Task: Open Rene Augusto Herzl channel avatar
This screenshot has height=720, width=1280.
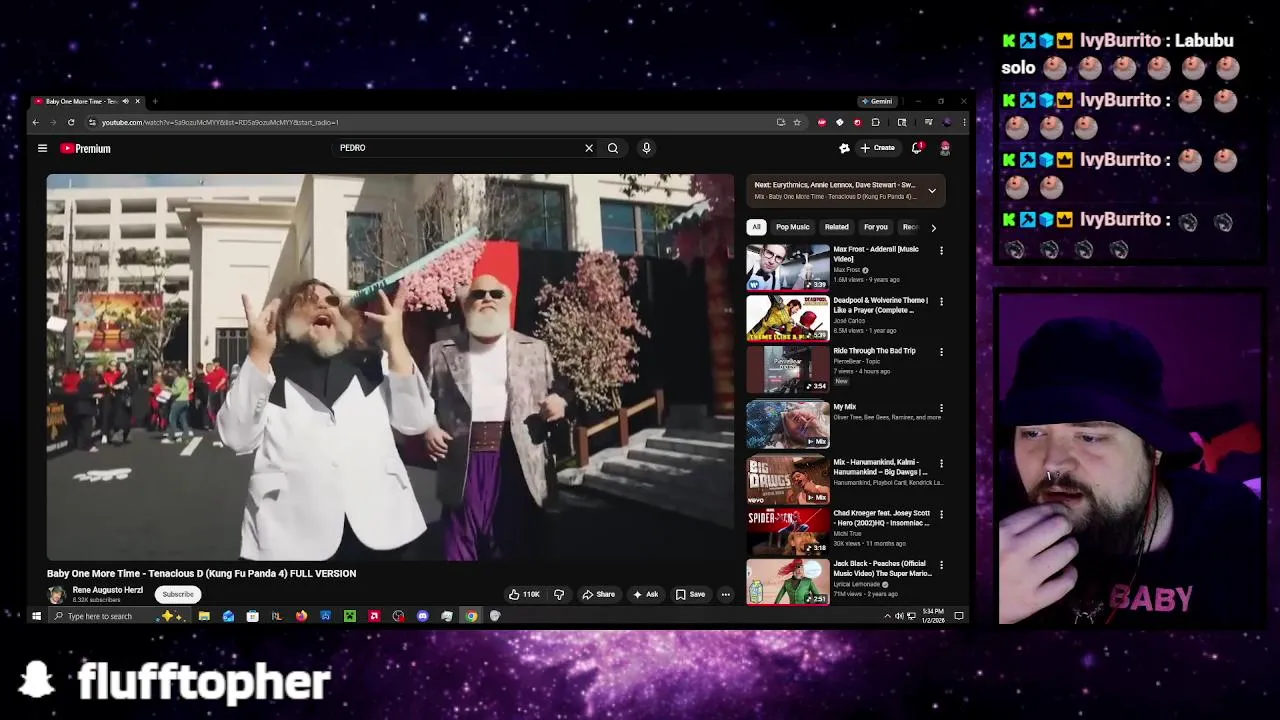Action: 57,594
